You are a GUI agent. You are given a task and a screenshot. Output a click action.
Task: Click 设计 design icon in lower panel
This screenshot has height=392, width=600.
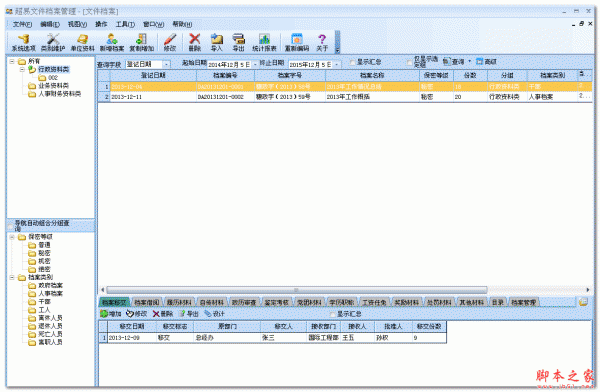coord(214,314)
